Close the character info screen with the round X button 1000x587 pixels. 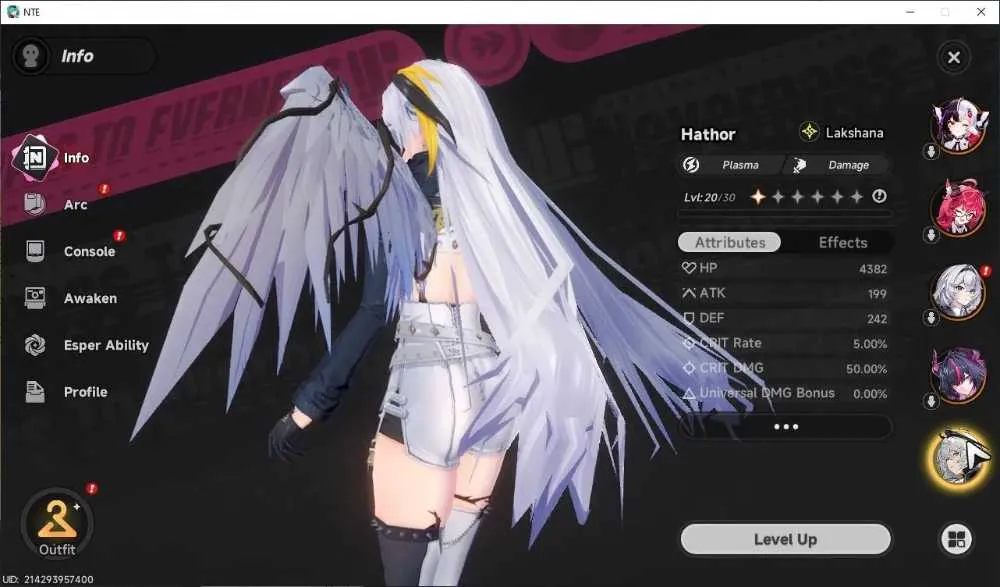click(x=953, y=57)
